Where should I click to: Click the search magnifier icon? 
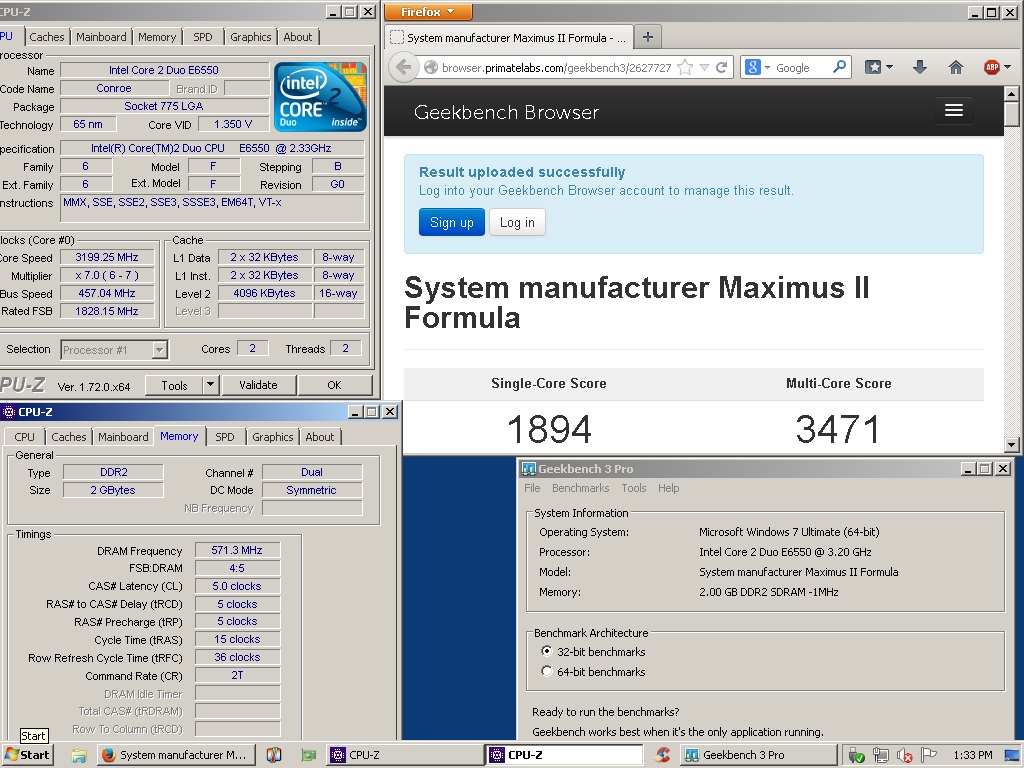[x=840, y=67]
